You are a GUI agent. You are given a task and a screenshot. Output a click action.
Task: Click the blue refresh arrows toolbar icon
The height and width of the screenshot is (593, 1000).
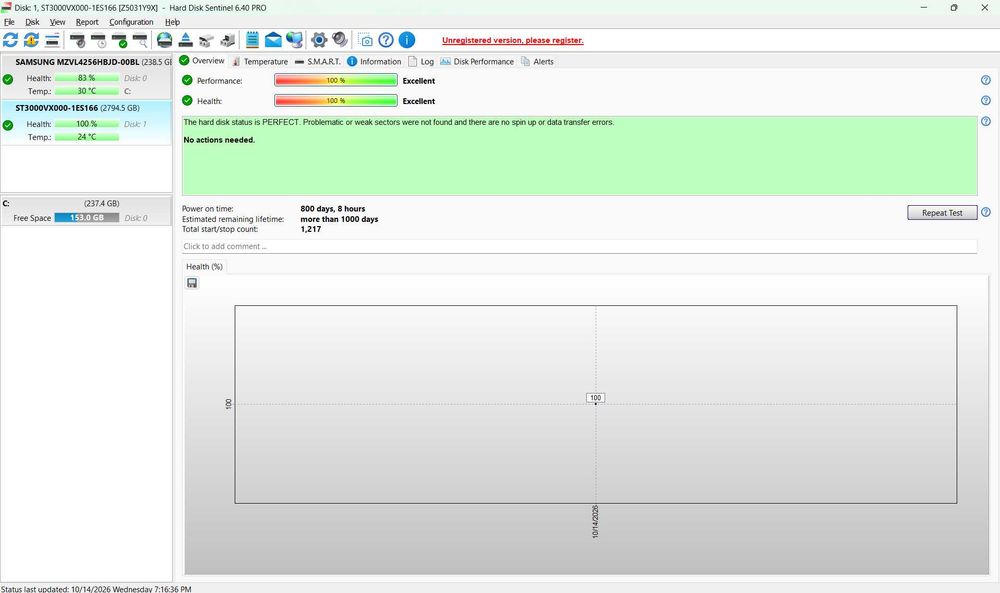10,40
